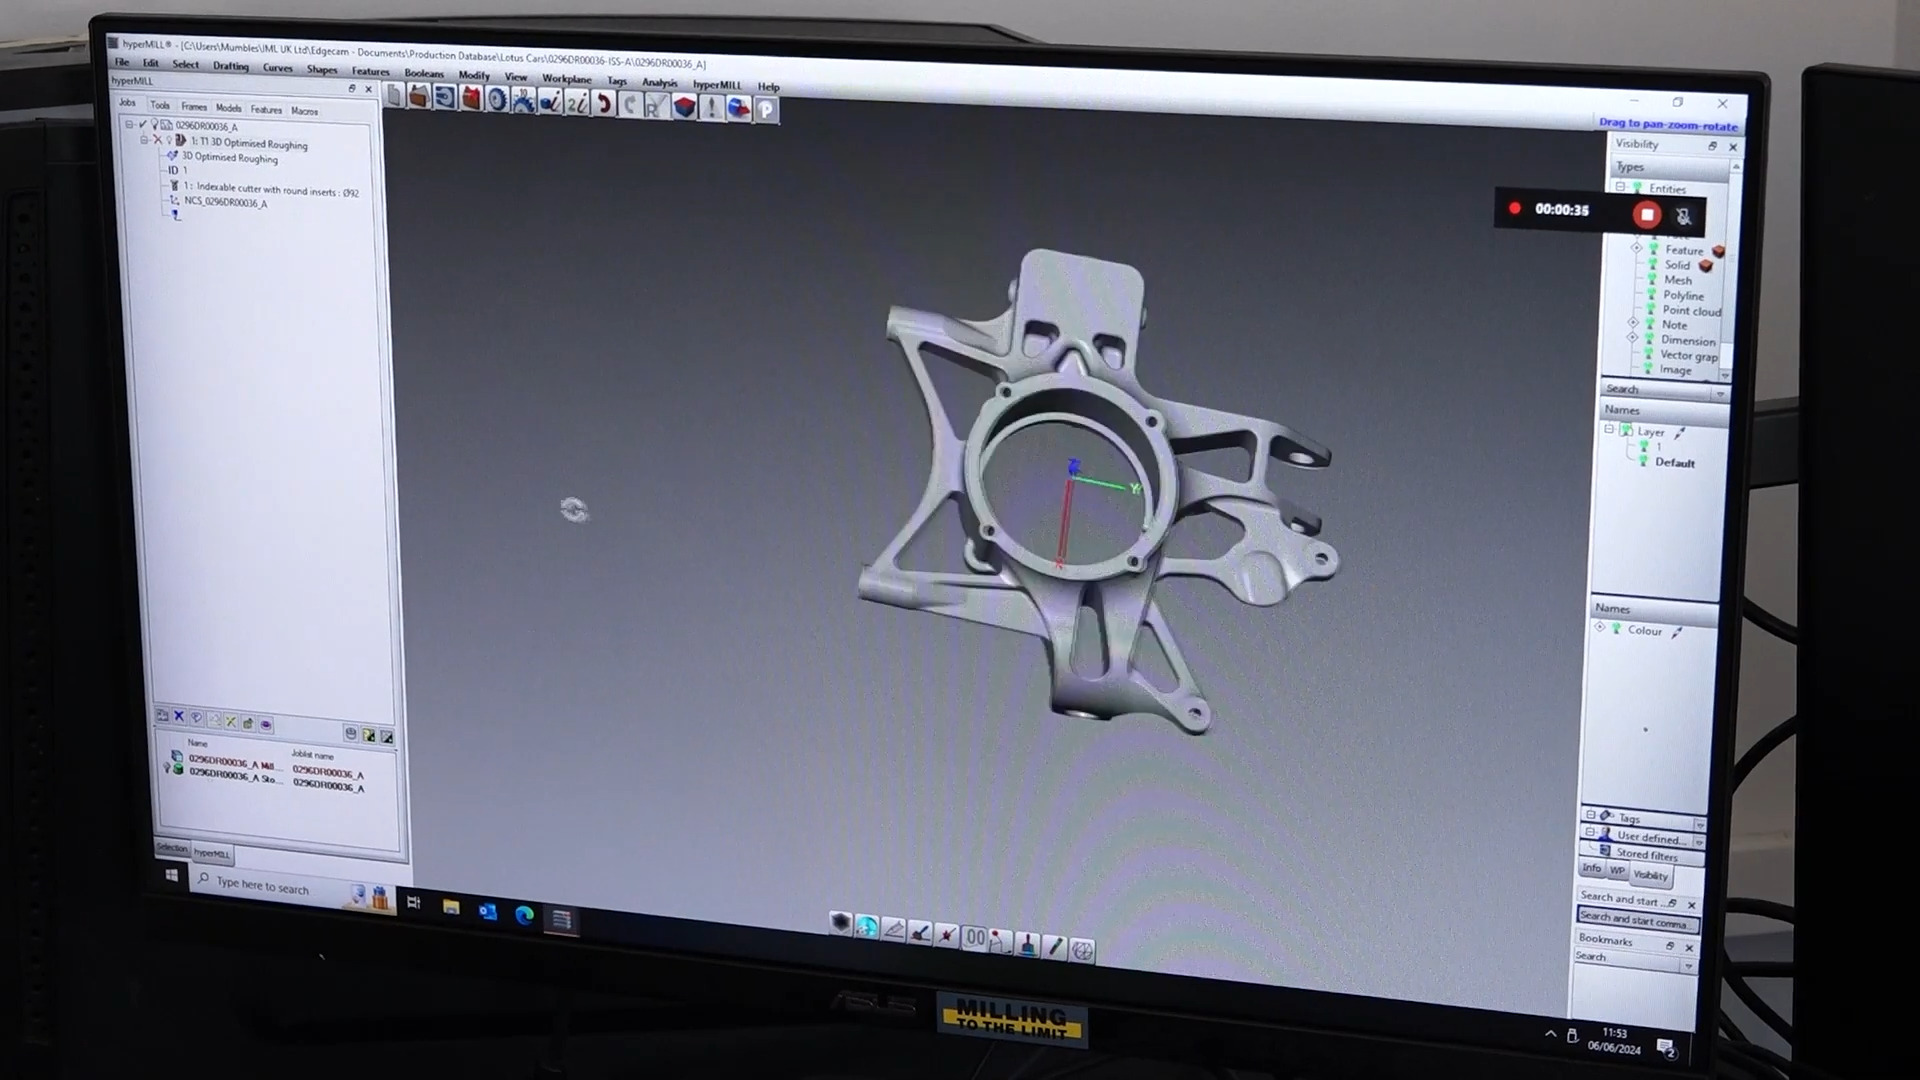The width and height of the screenshot is (1920, 1080).
Task: Open Microsoft Edge from the taskbar
Action: click(x=524, y=914)
